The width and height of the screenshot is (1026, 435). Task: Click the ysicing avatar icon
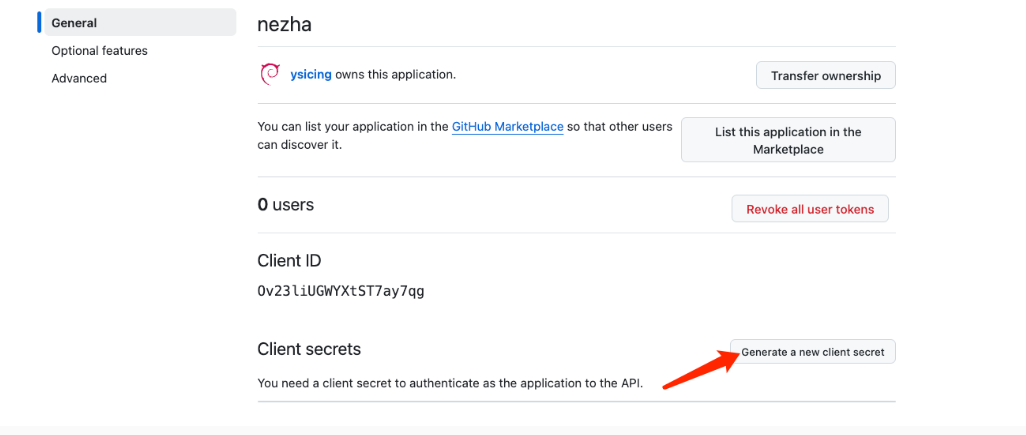[269, 74]
